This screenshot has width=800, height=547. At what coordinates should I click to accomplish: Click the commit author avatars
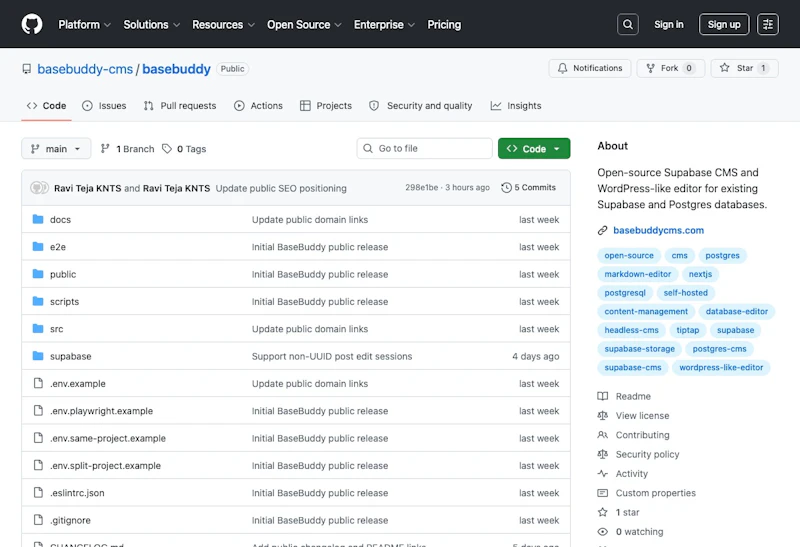39,188
